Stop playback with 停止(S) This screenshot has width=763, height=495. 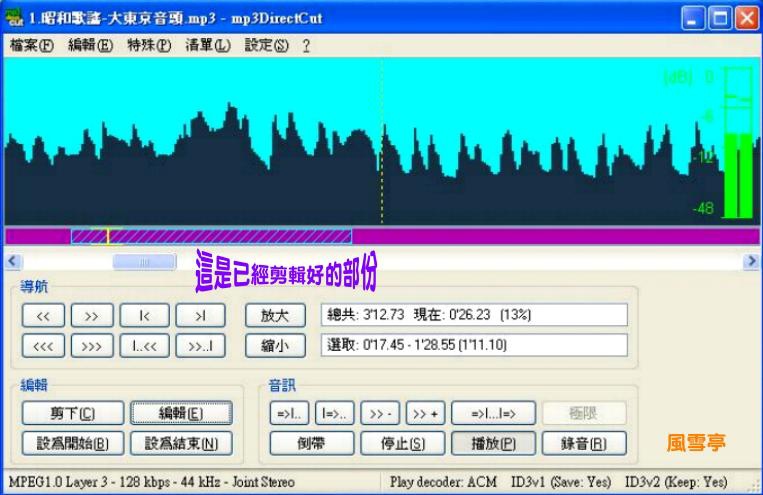coord(402,443)
